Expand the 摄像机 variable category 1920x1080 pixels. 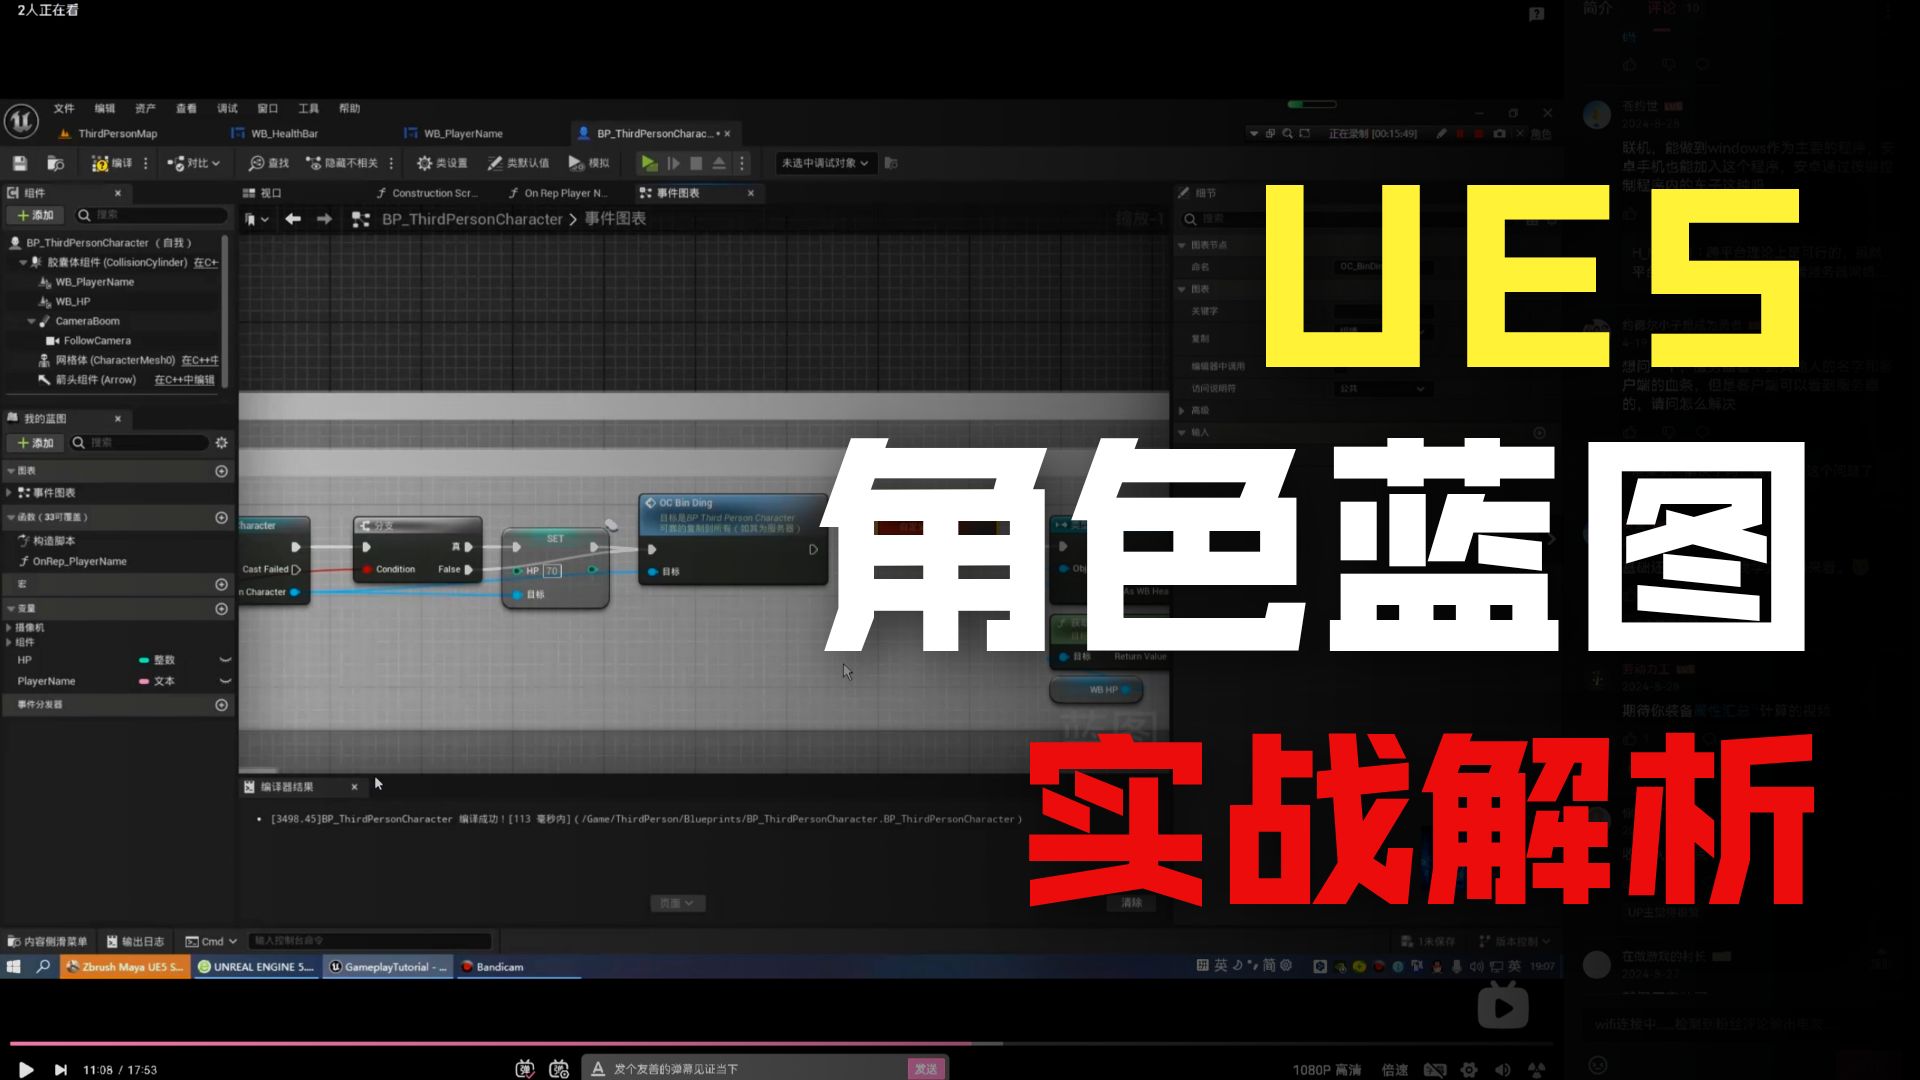pos(9,628)
